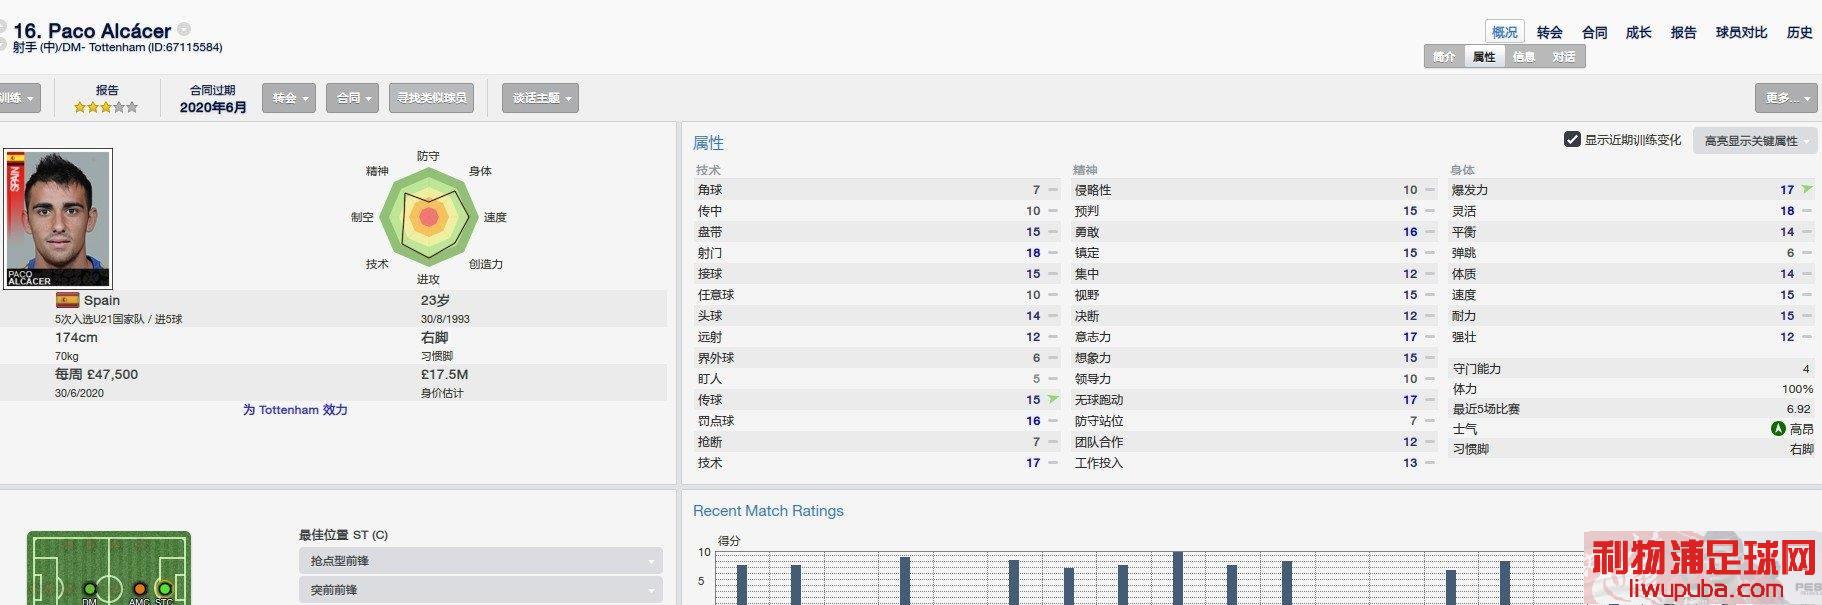Click the £17.5M value estimate text

[445, 374]
